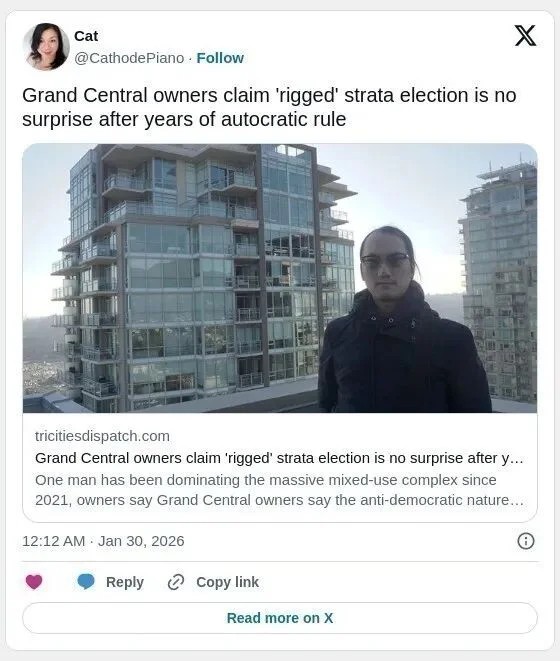Image resolution: width=560 pixels, height=661 pixels.
Task: Like the tweet with the heart icon
Action: point(34,582)
